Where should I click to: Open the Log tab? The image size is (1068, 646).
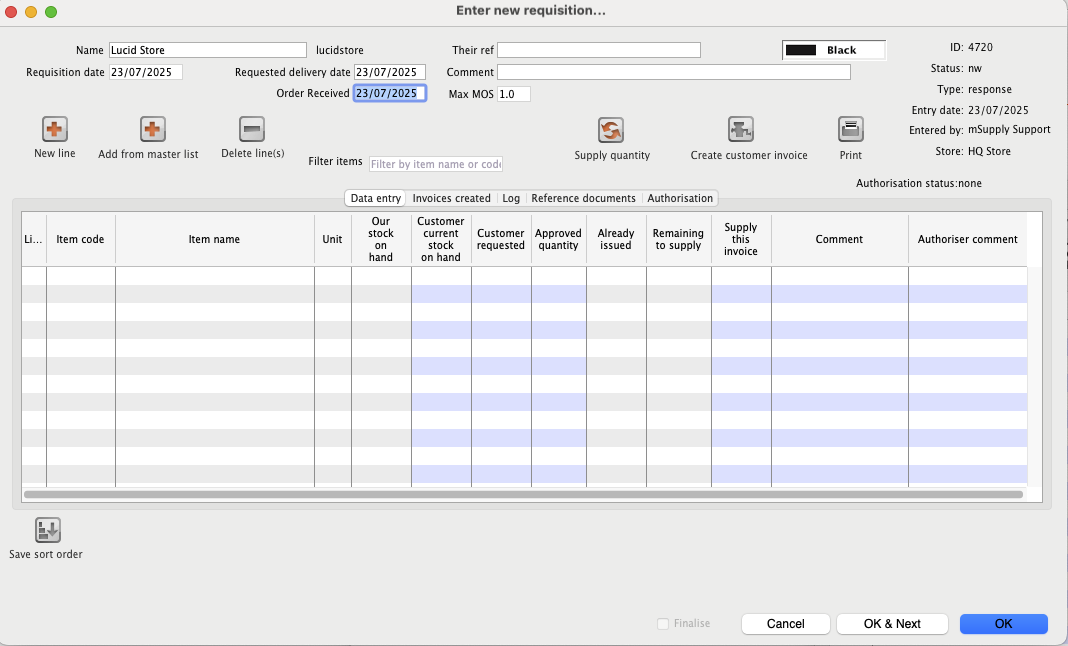coord(511,198)
